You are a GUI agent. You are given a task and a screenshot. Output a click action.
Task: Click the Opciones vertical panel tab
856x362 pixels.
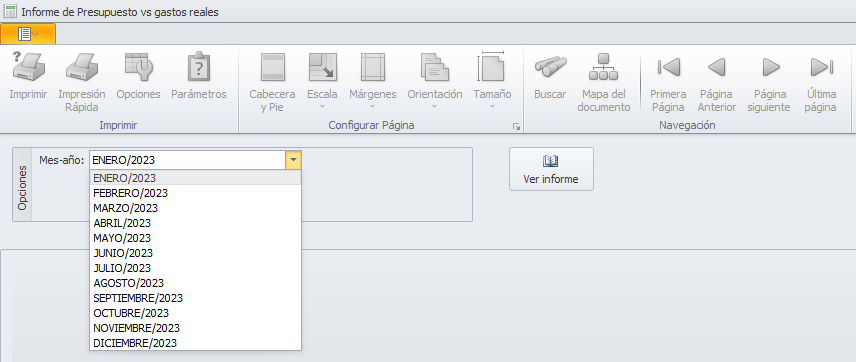(22, 185)
